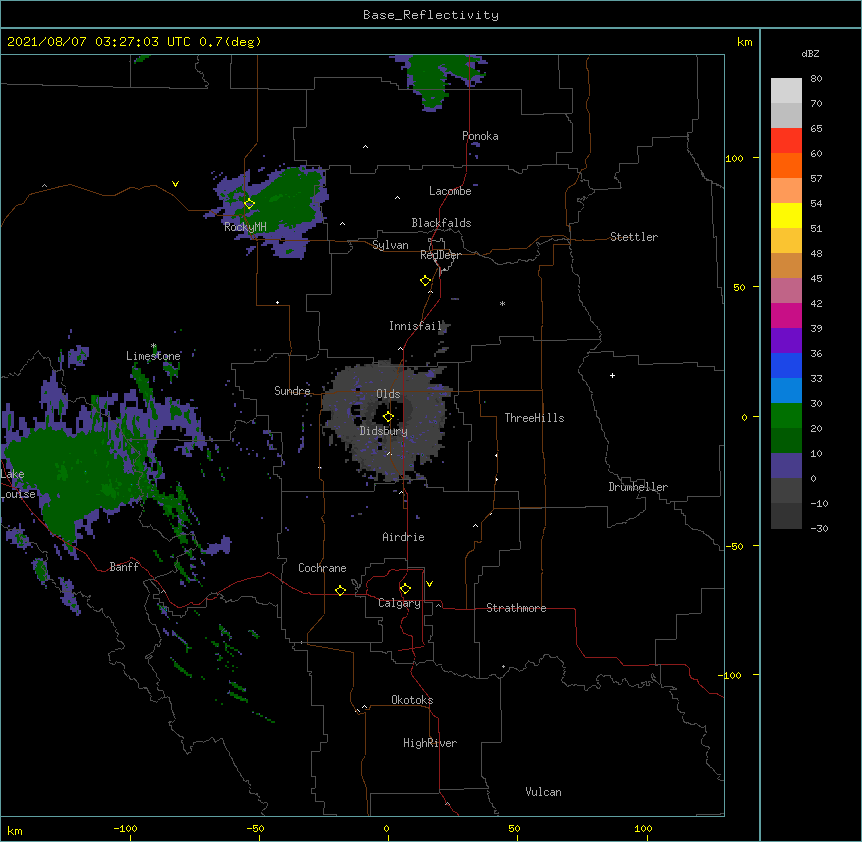Select the 45 dBZ mauve color swatch
This screenshot has height=842, width=862.
pyautogui.click(x=786, y=290)
